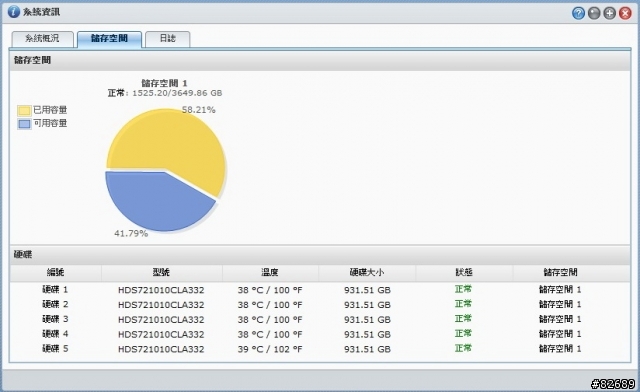The image size is (640, 392).
Task: Click the maximize plus round icon
Action: [609, 13]
